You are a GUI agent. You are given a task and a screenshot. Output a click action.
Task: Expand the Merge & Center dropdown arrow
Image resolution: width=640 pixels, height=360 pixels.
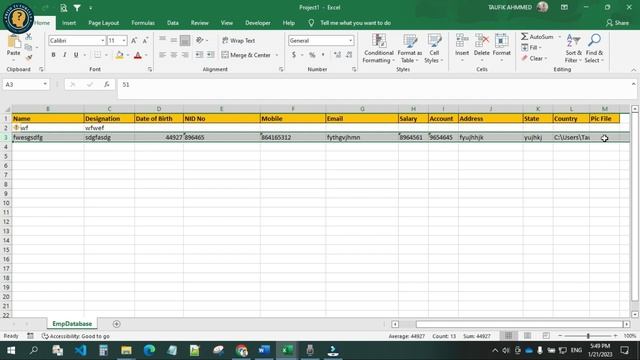[277, 55]
